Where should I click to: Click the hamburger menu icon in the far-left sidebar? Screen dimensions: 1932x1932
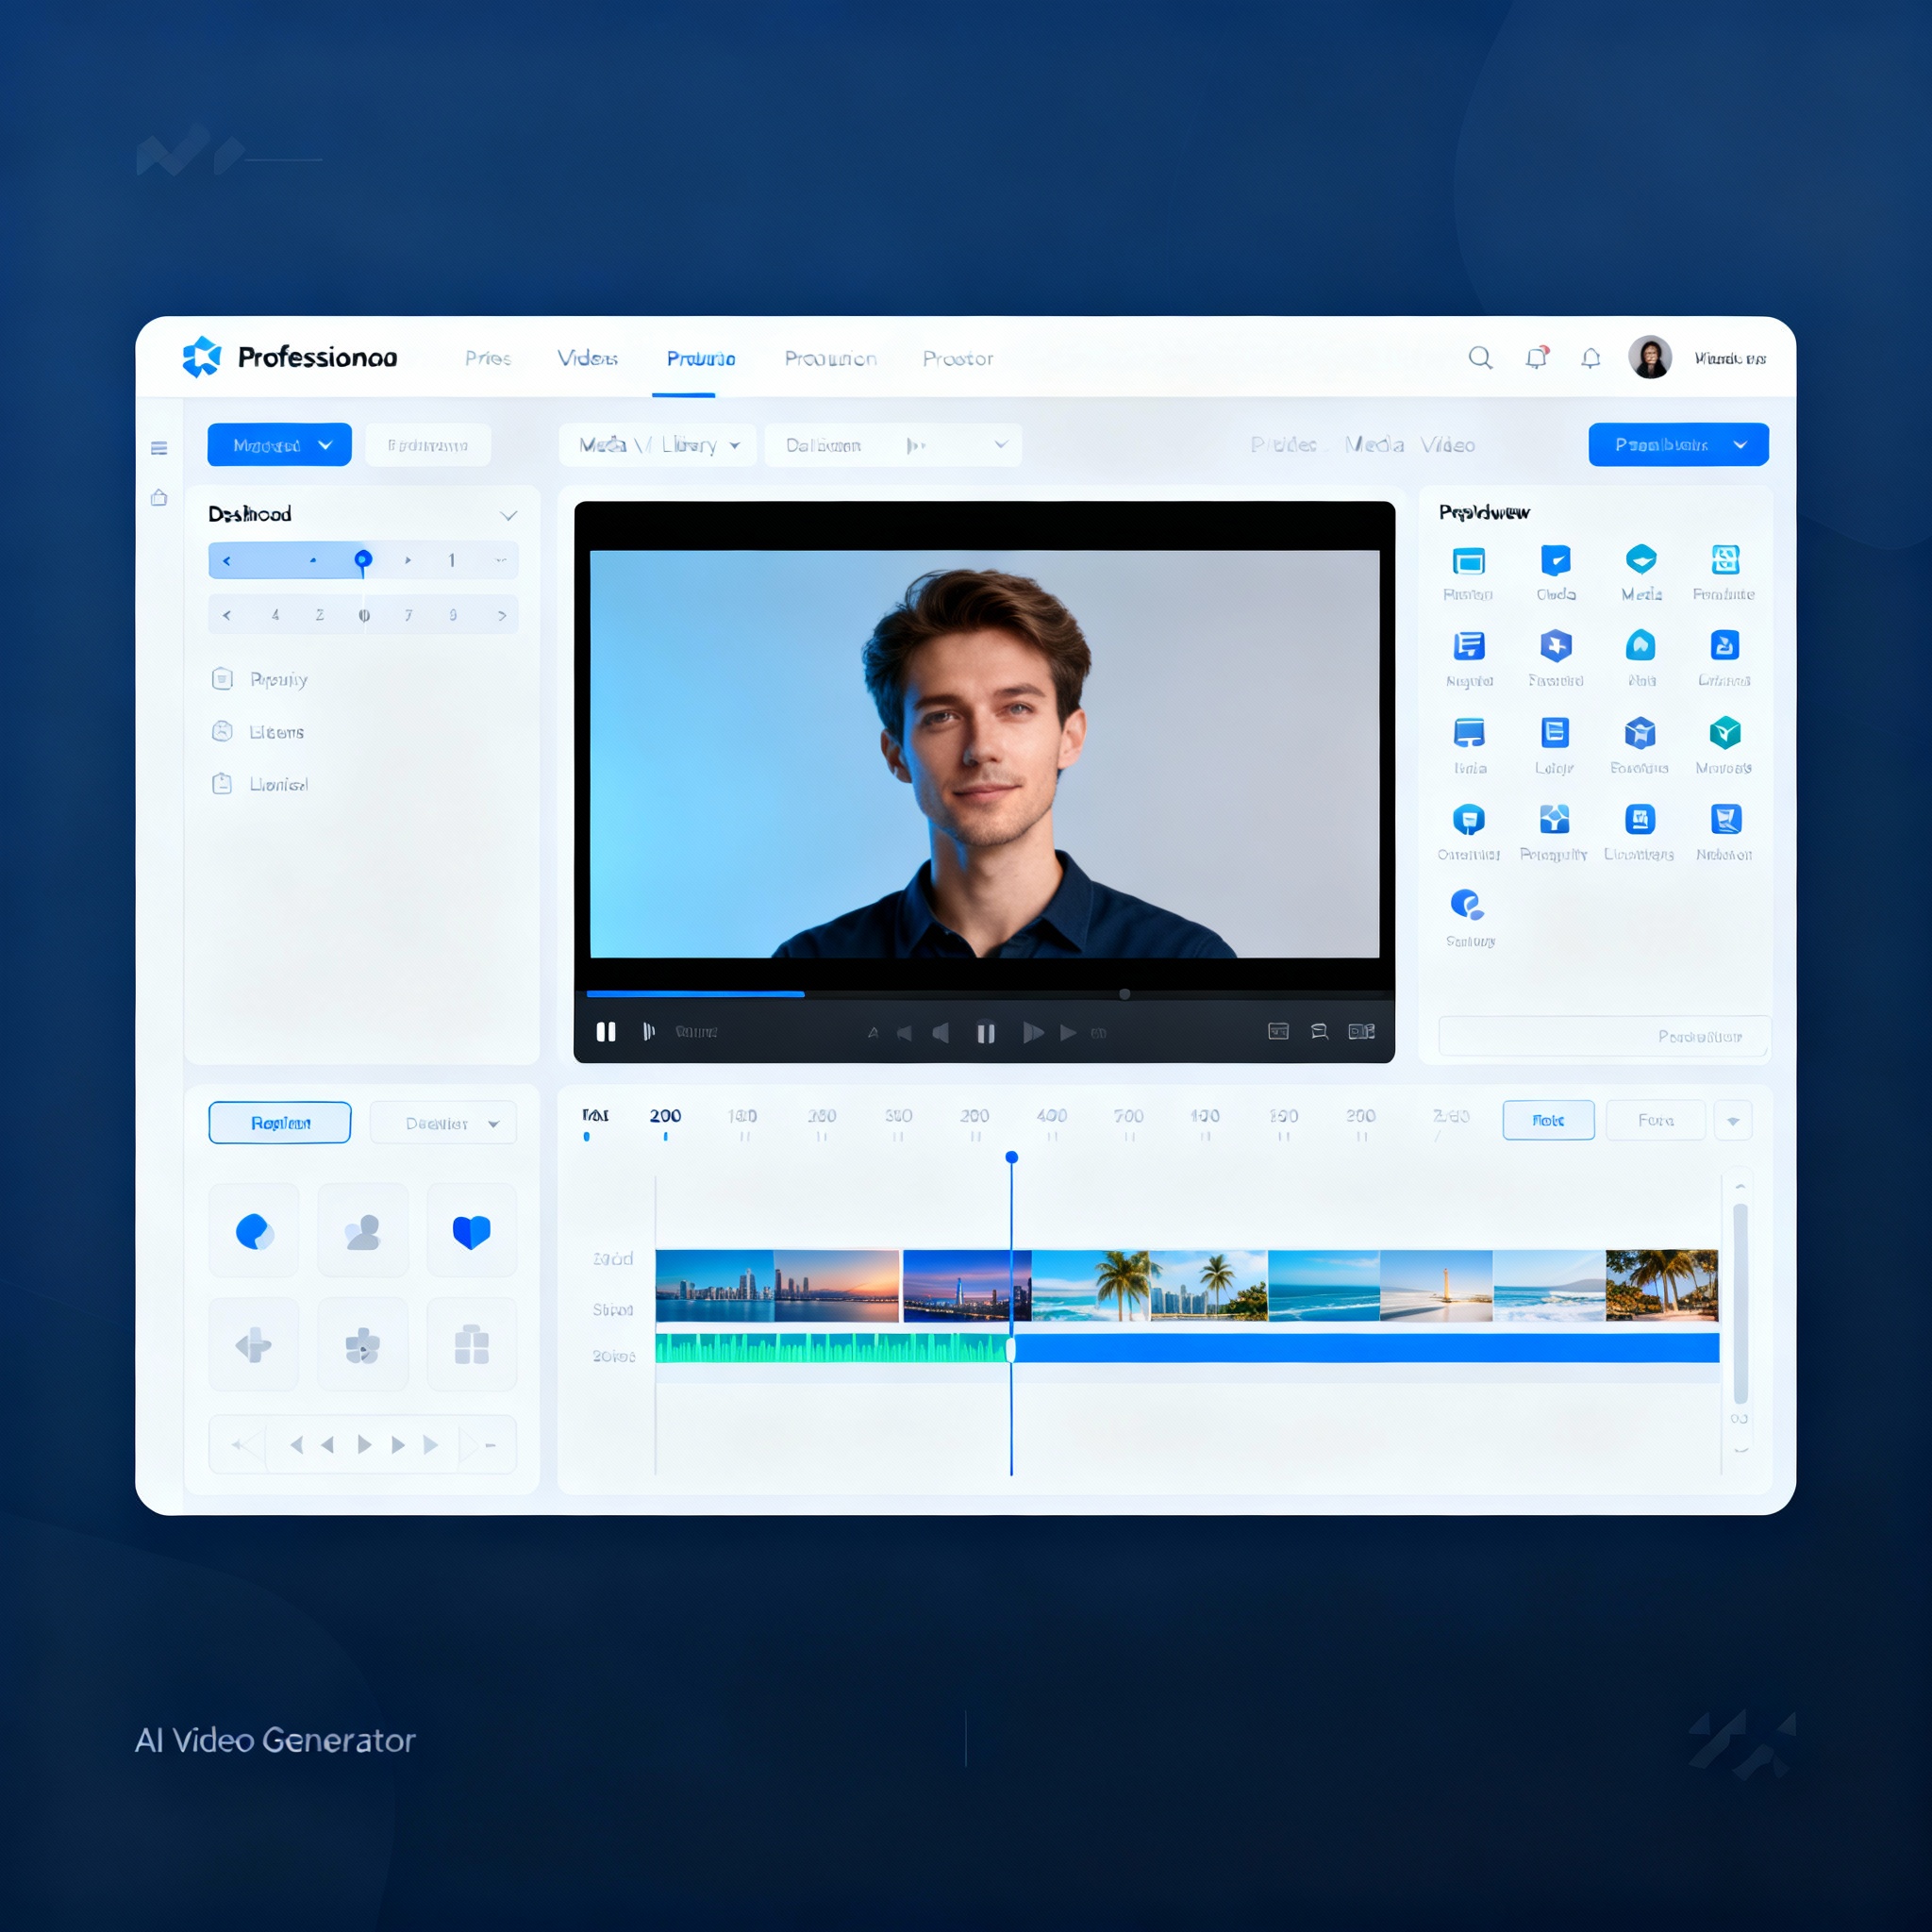pyautogui.click(x=159, y=448)
